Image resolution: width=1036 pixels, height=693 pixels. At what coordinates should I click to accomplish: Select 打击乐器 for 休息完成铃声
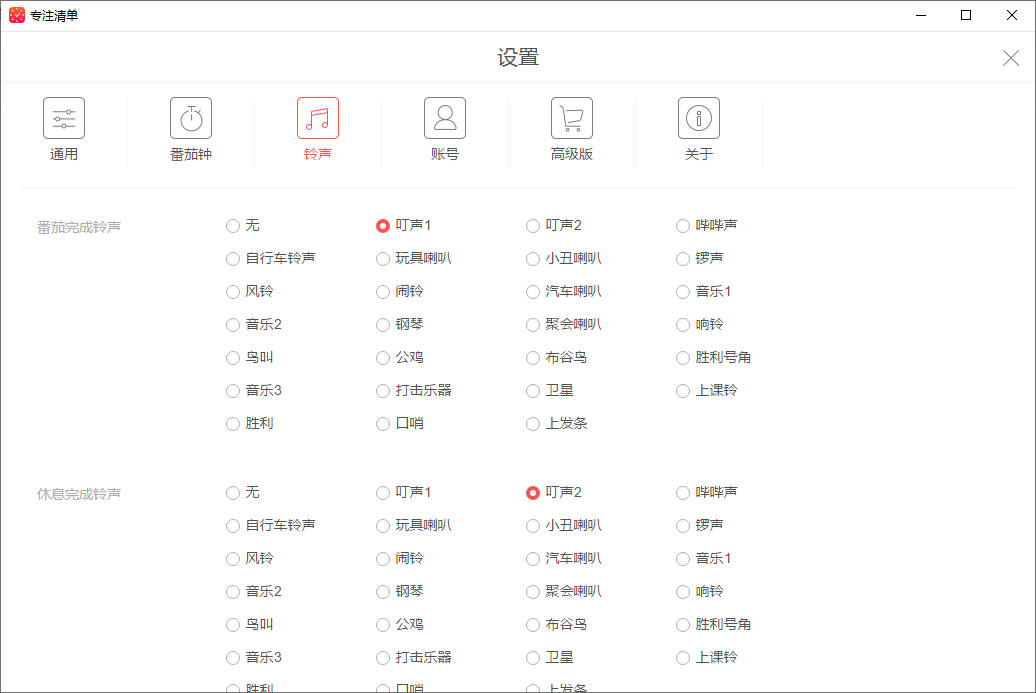pos(383,658)
